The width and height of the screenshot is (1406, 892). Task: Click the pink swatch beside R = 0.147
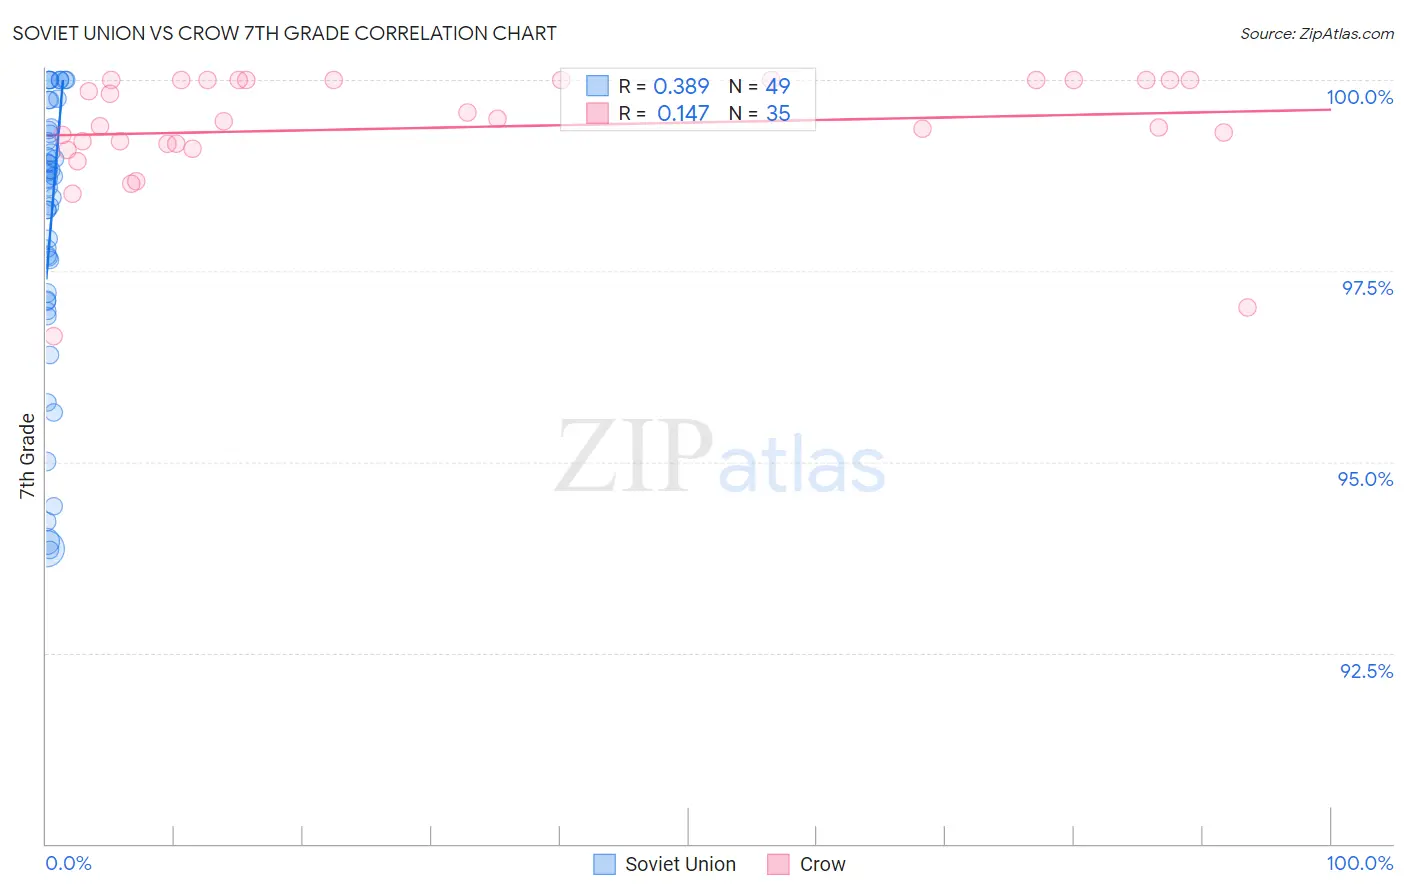pos(597,113)
